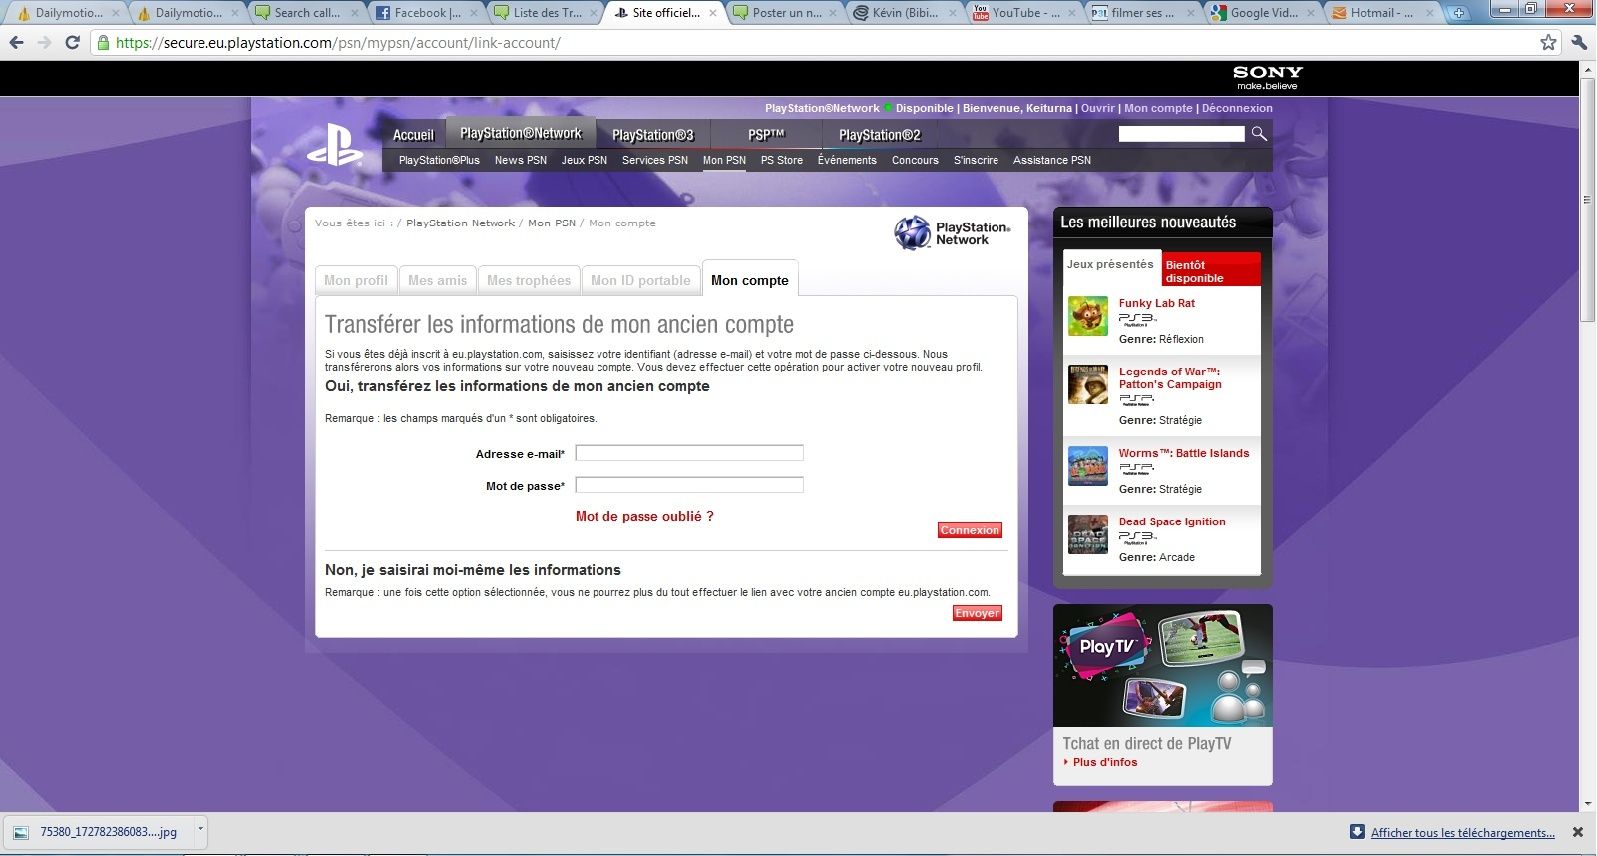The width and height of the screenshot is (1597, 856).
Task: Click the PlayStation Network logo in panel
Action: click(952, 233)
